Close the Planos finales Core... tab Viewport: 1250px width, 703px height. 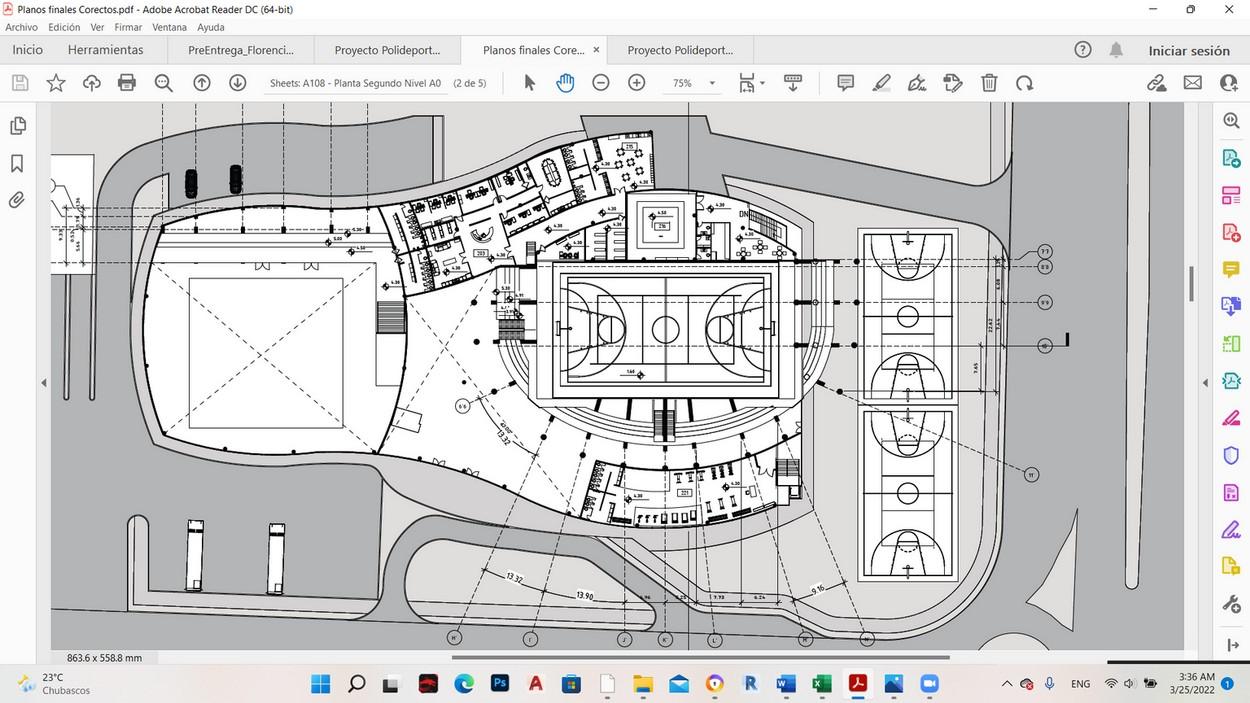pos(597,50)
